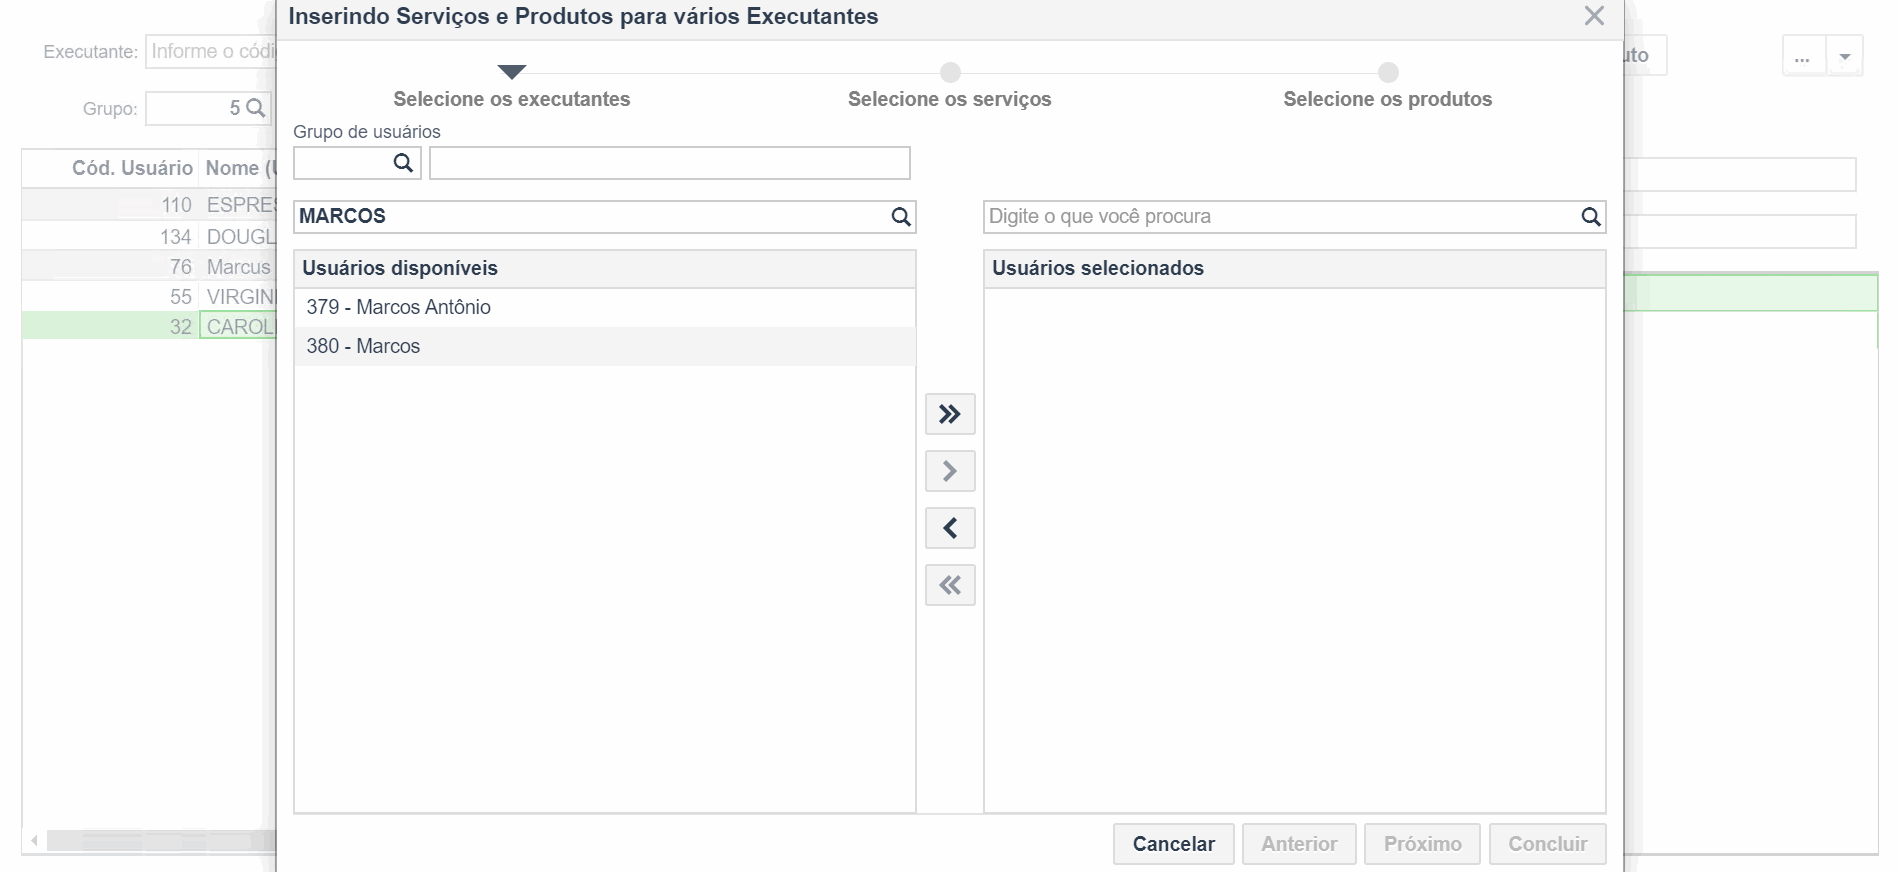The height and width of the screenshot is (872, 1898).
Task: Click Anterior button
Action: click(1299, 844)
